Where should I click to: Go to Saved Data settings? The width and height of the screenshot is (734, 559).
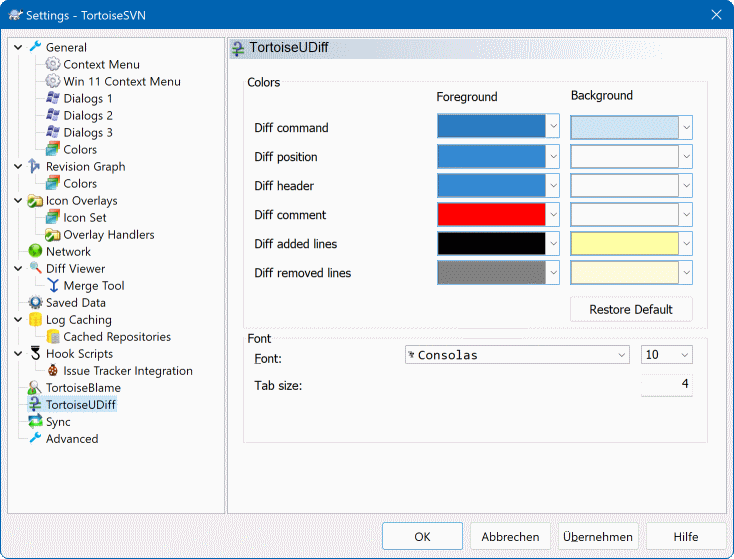click(76, 302)
